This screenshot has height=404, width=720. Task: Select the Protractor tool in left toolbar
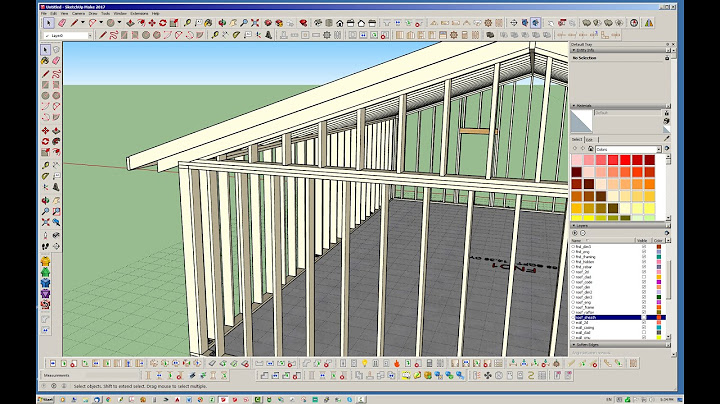coord(45,176)
